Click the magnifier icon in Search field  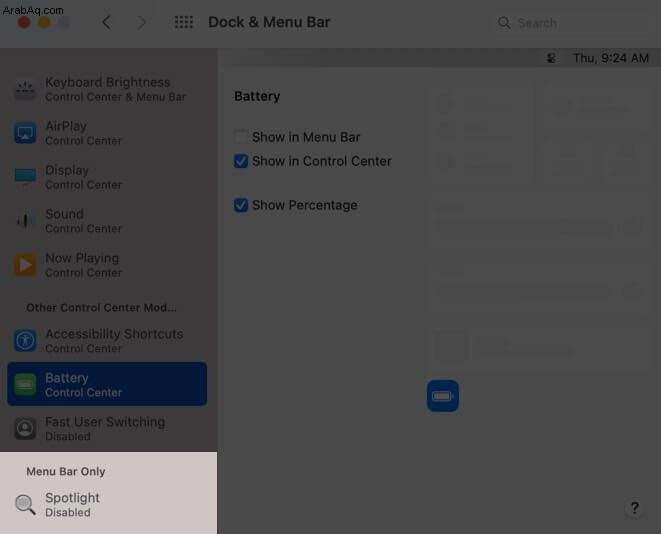pyautogui.click(x=504, y=23)
